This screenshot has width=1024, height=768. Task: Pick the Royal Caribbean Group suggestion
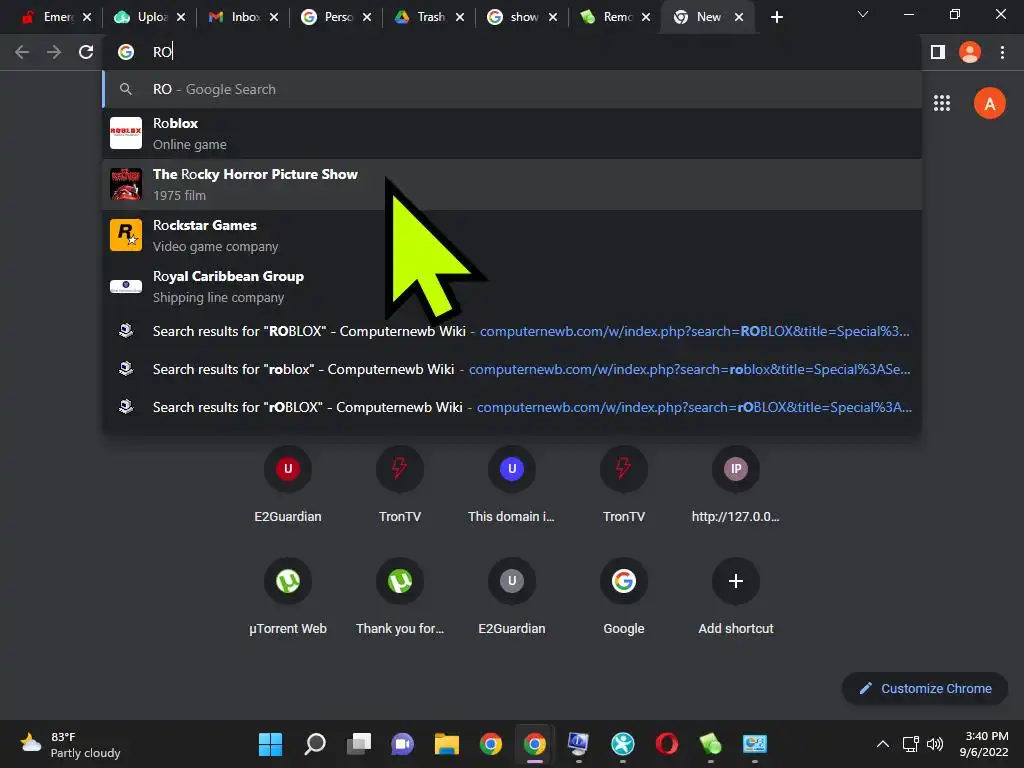(512, 286)
